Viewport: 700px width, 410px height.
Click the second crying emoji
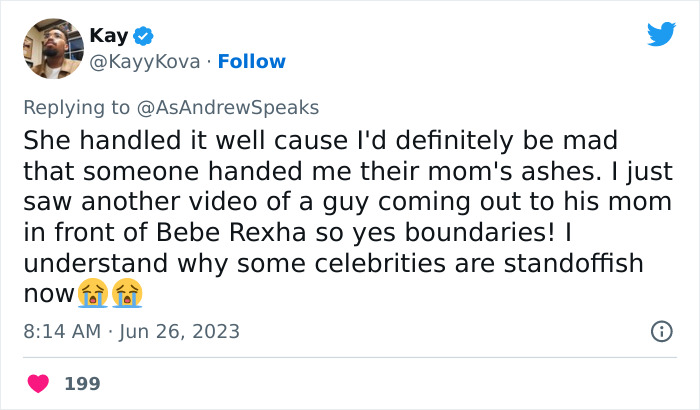126,293
